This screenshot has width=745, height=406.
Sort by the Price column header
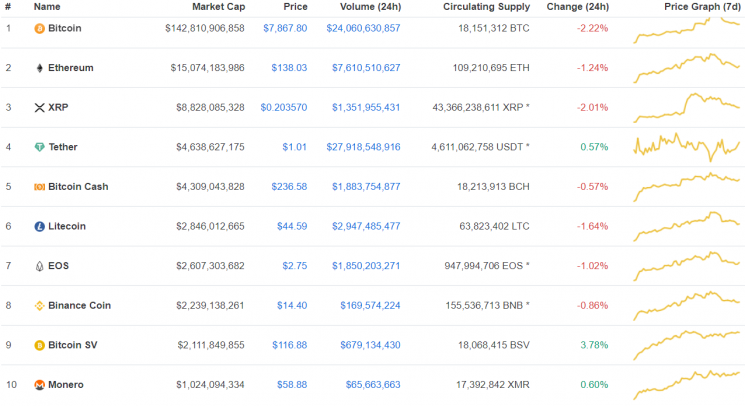click(x=296, y=7)
